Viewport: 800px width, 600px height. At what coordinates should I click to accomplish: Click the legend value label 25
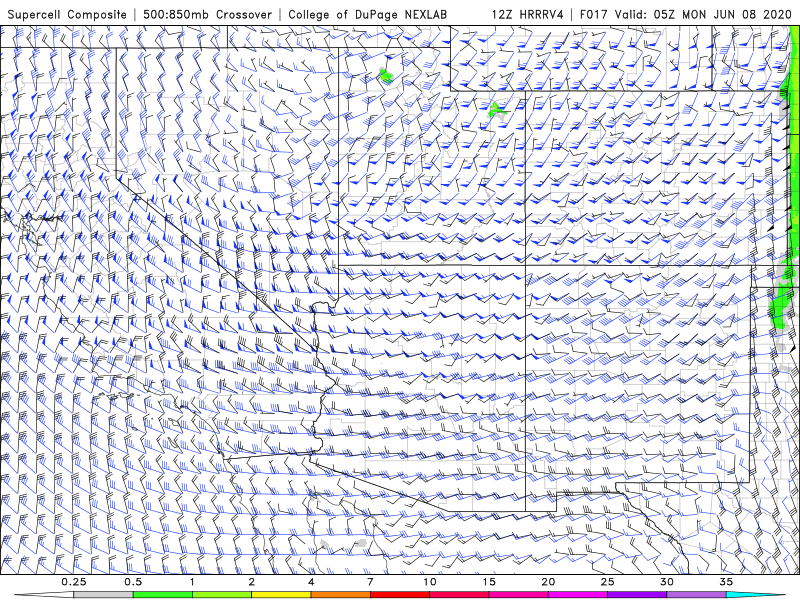607,582
